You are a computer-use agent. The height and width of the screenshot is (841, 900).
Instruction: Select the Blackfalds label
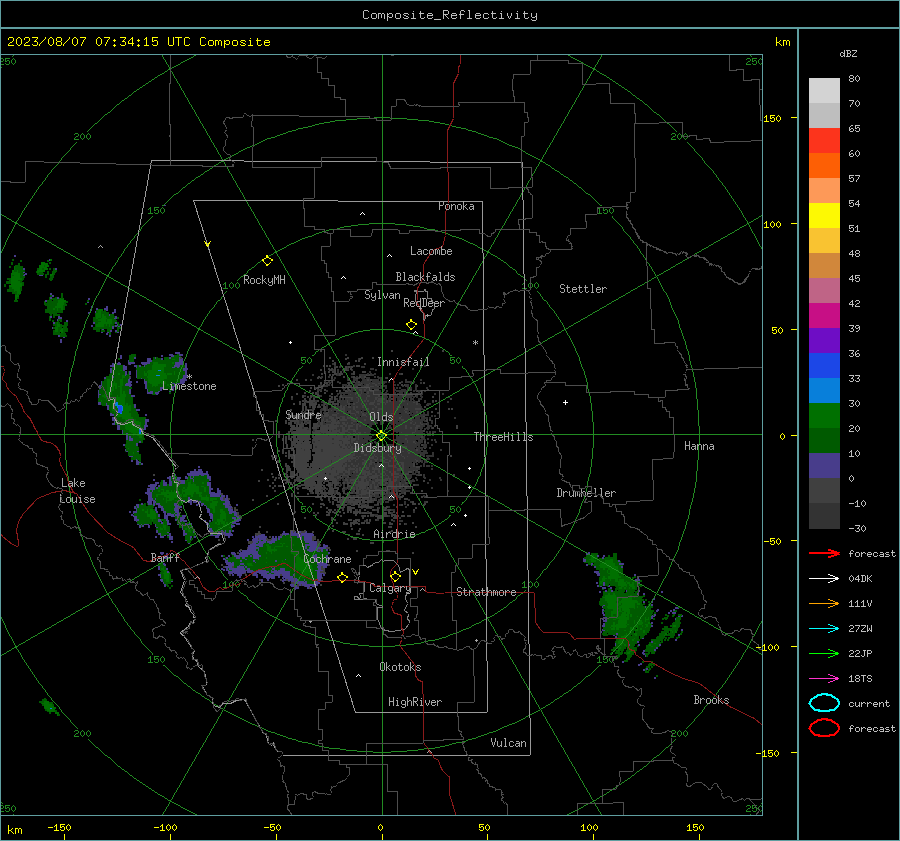(425, 277)
